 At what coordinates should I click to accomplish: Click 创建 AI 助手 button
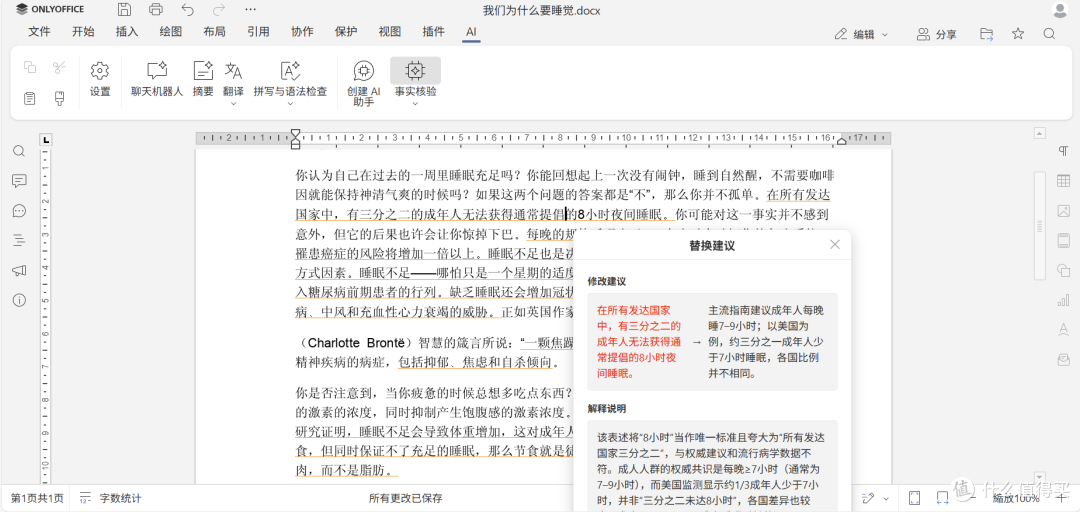click(x=364, y=83)
